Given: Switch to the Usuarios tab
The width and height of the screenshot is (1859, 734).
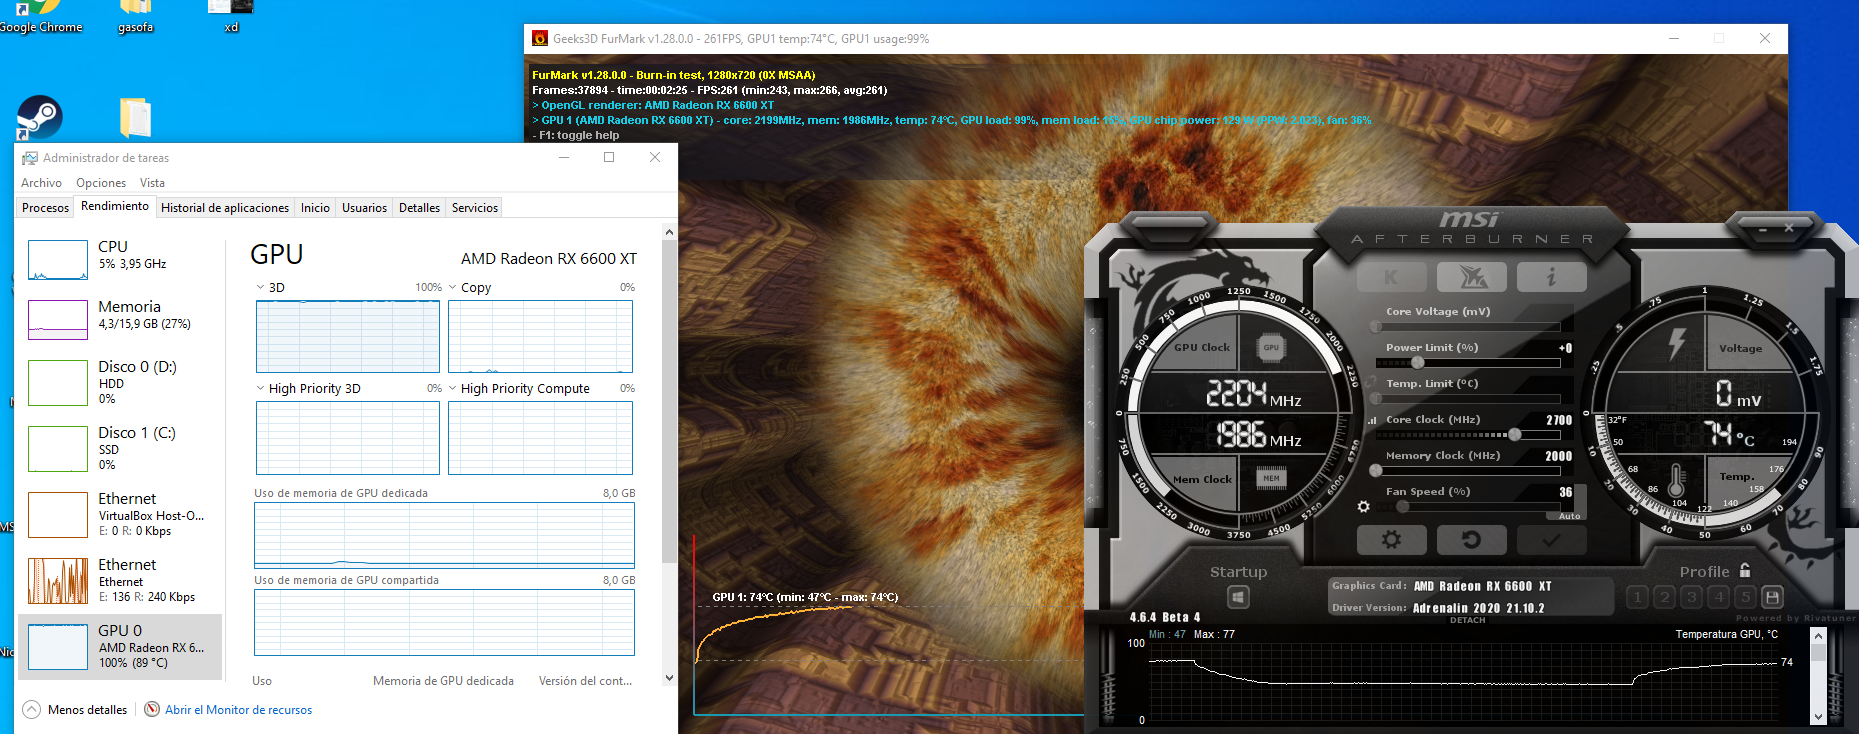Looking at the screenshot, I should click(x=364, y=208).
